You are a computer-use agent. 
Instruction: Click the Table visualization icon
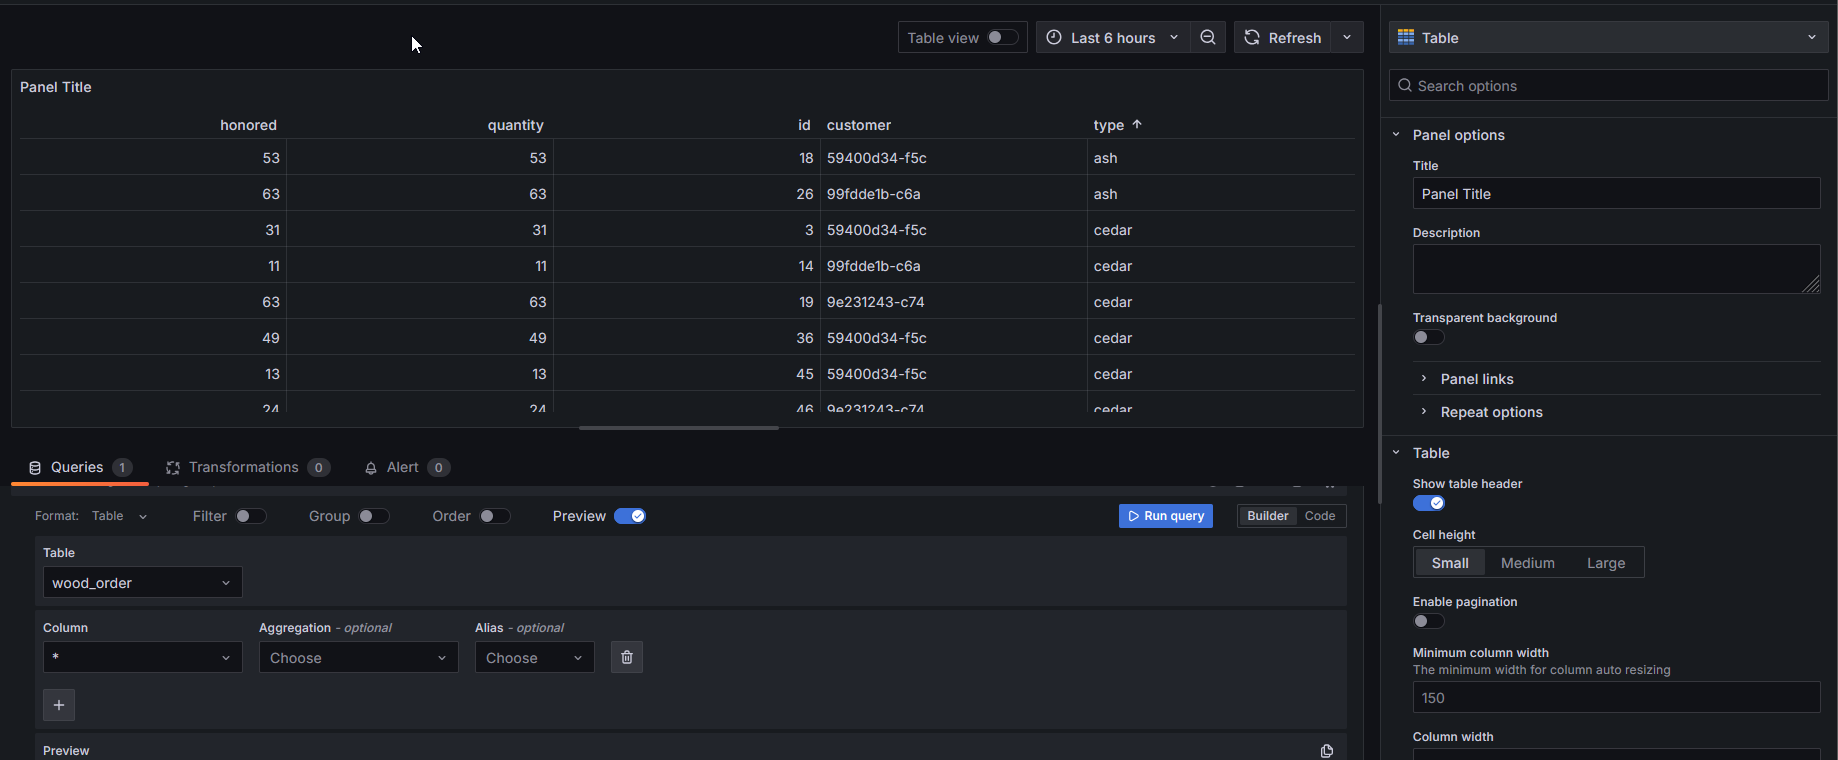point(1406,38)
